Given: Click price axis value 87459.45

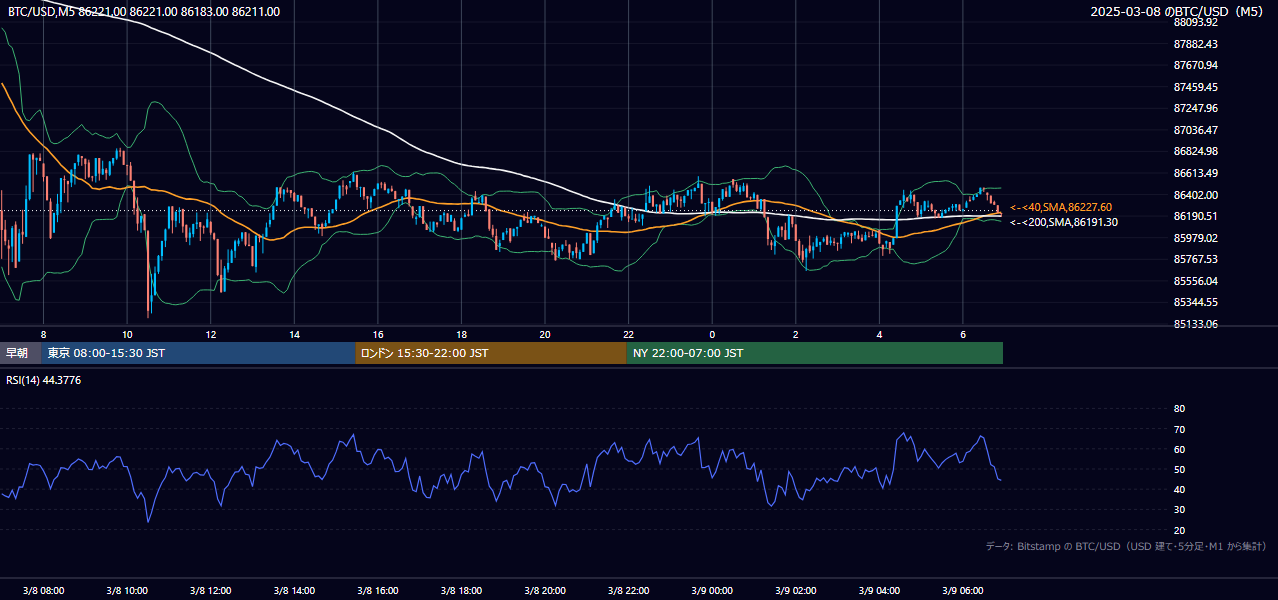Looking at the screenshot, I should pos(1196,87).
